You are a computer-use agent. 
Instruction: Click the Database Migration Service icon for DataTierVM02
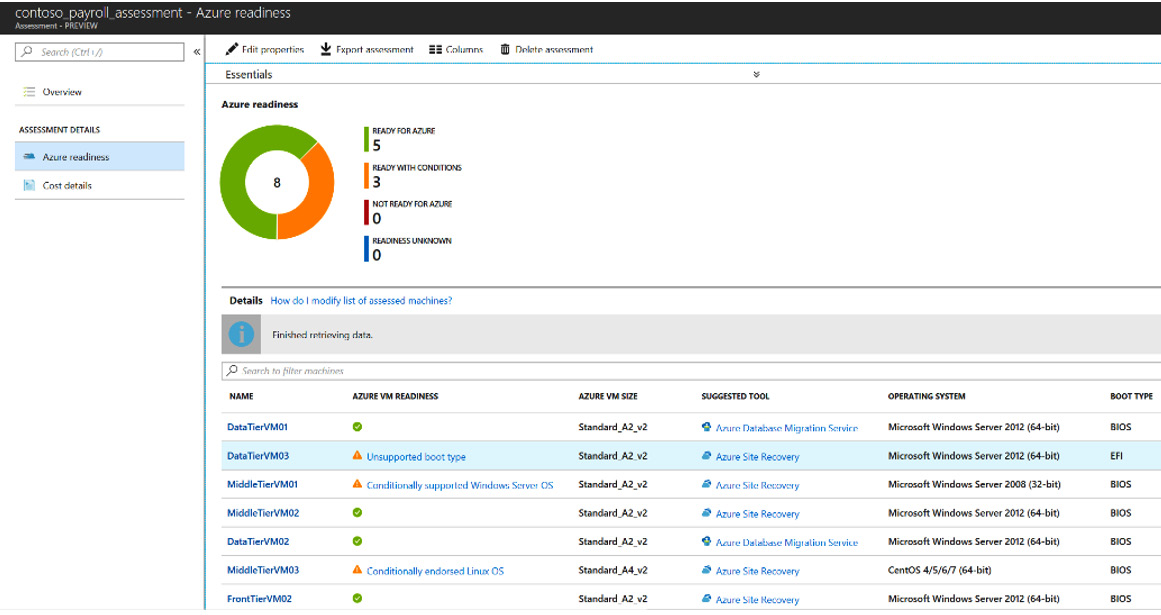(x=706, y=541)
